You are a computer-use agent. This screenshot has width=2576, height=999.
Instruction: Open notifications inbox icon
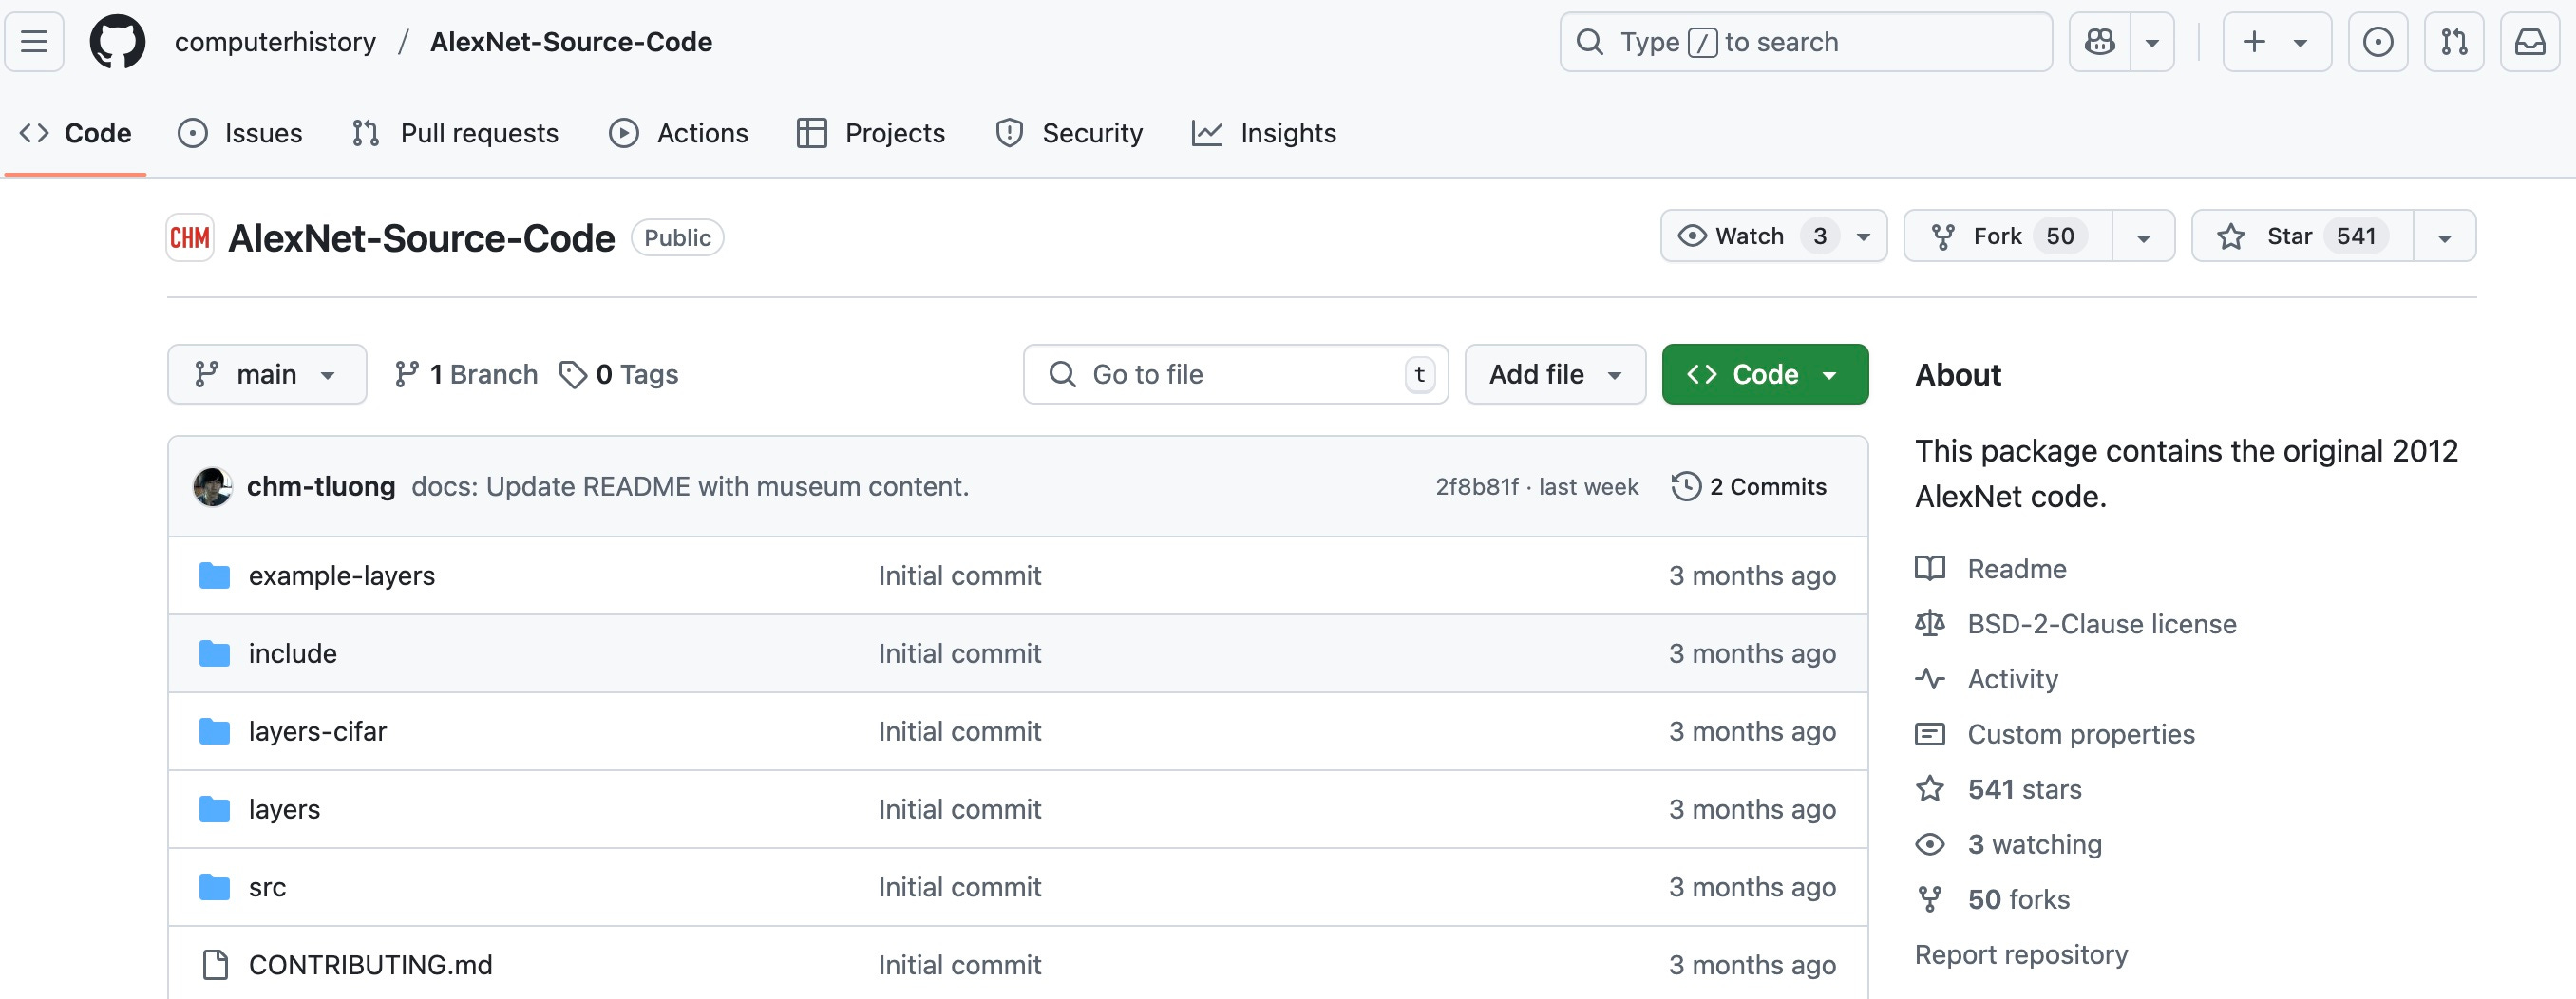pyautogui.click(x=2530, y=42)
